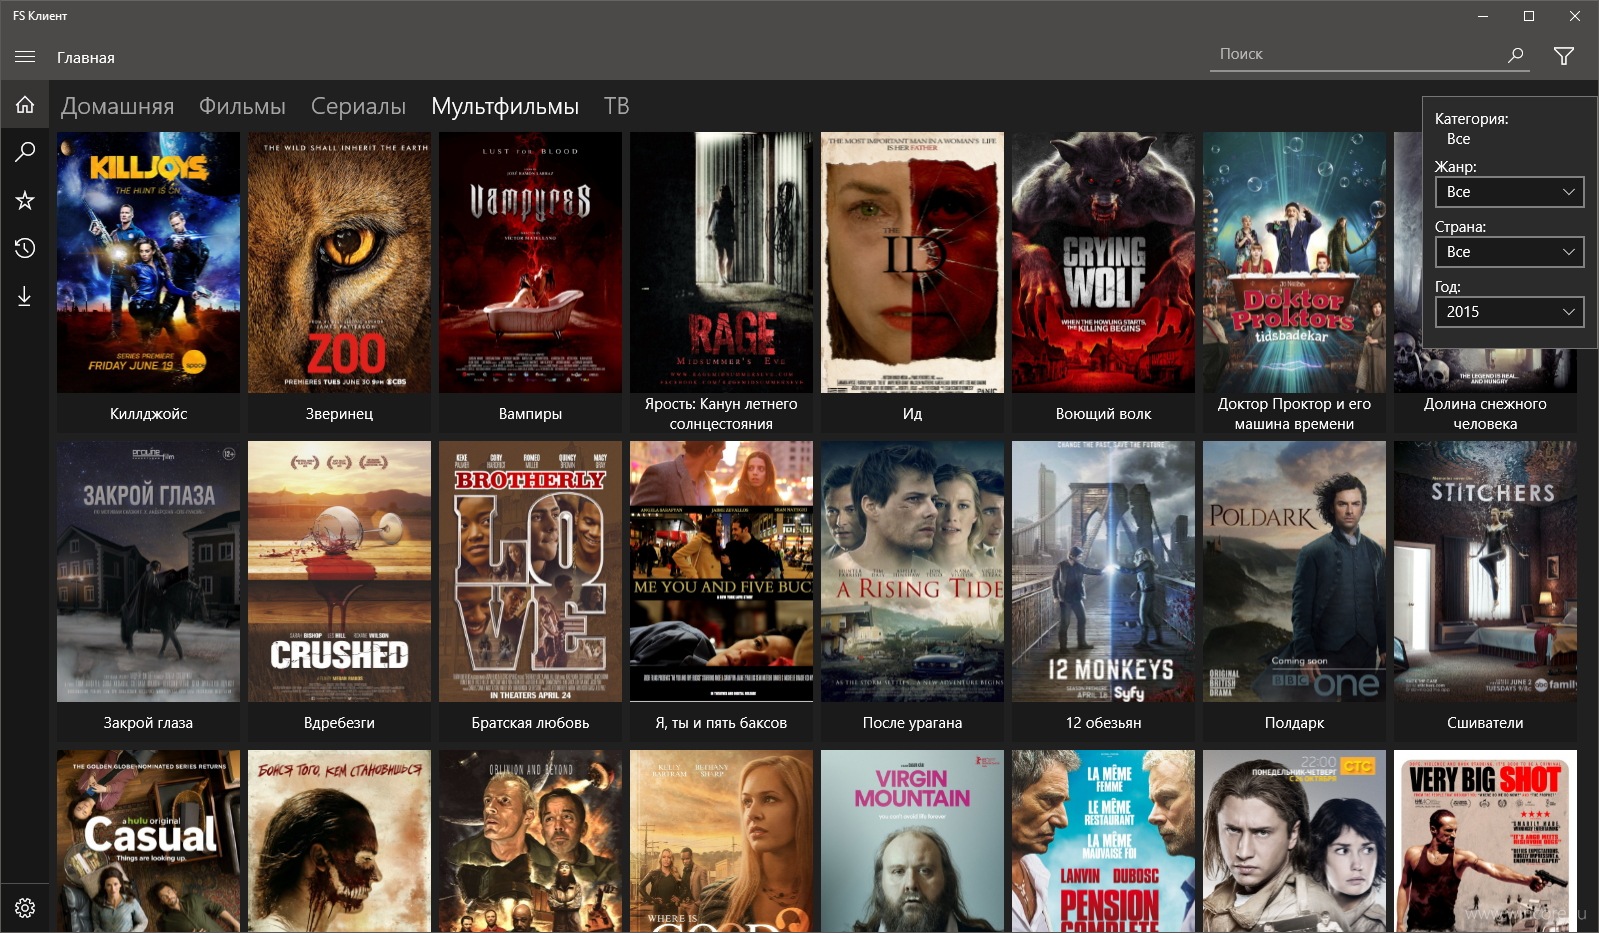Click the title Полдарк
The width and height of the screenshot is (1599, 933).
[1294, 723]
